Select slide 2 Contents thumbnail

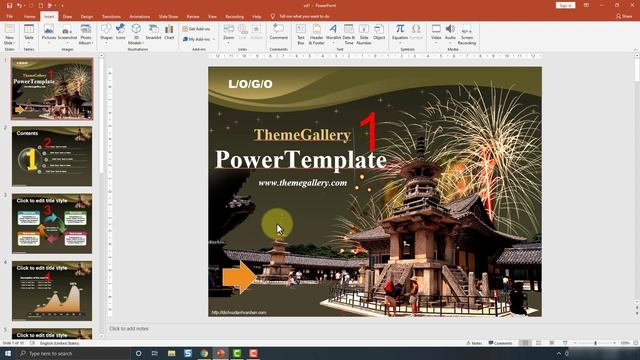point(52,156)
